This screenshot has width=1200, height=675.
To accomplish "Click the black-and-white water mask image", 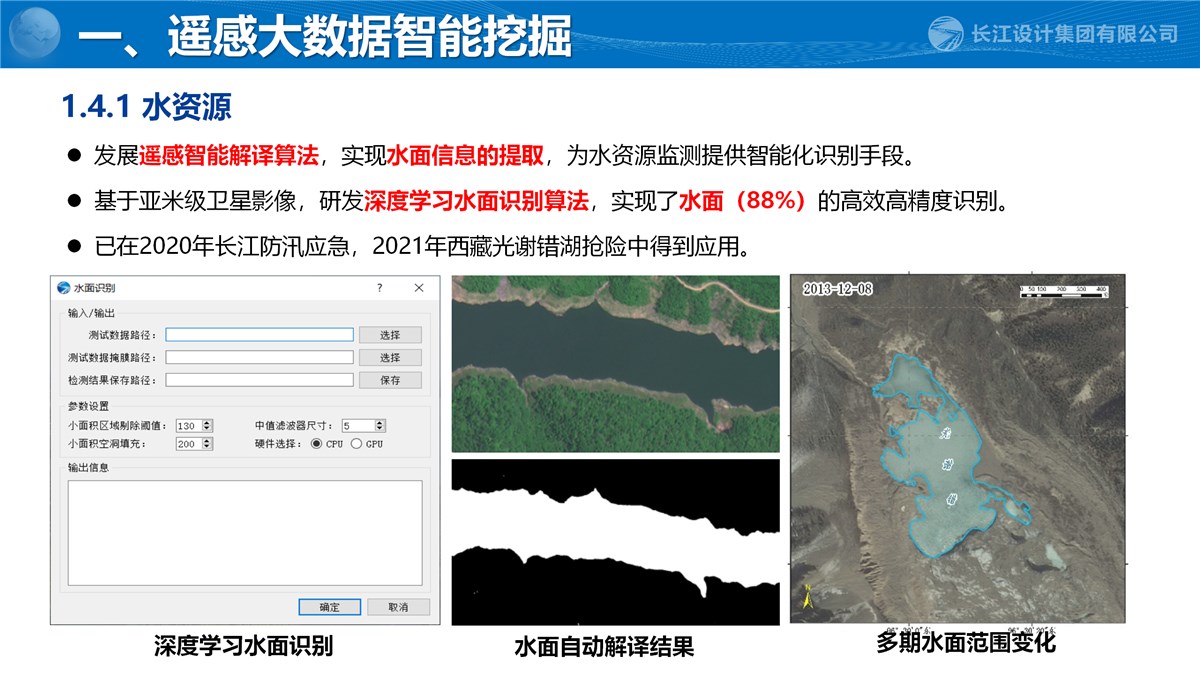I will pos(615,542).
